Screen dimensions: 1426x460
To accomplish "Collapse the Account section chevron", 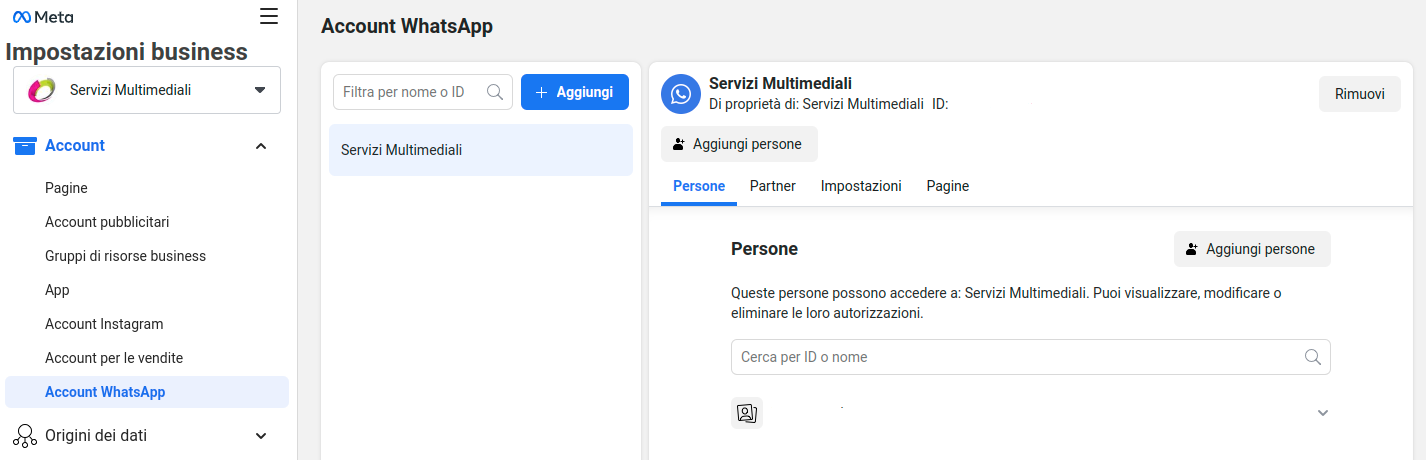I will point(261,146).
